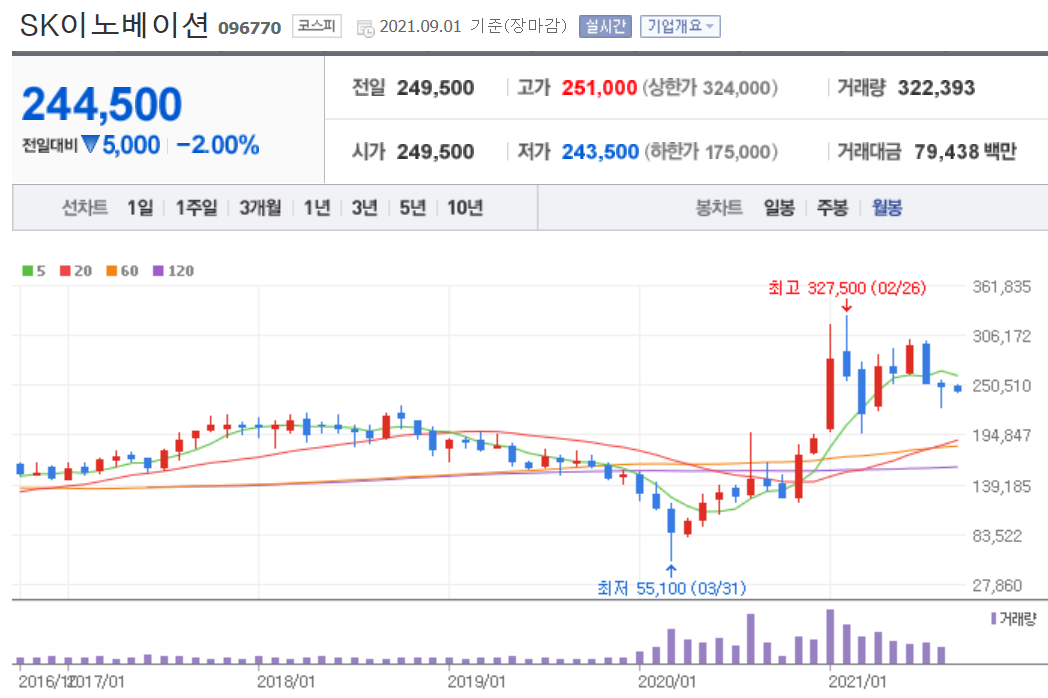Image resolution: width=1048 pixels, height=698 pixels.
Task: Click the 2021.09.01 date text
Action: point(420,26)
